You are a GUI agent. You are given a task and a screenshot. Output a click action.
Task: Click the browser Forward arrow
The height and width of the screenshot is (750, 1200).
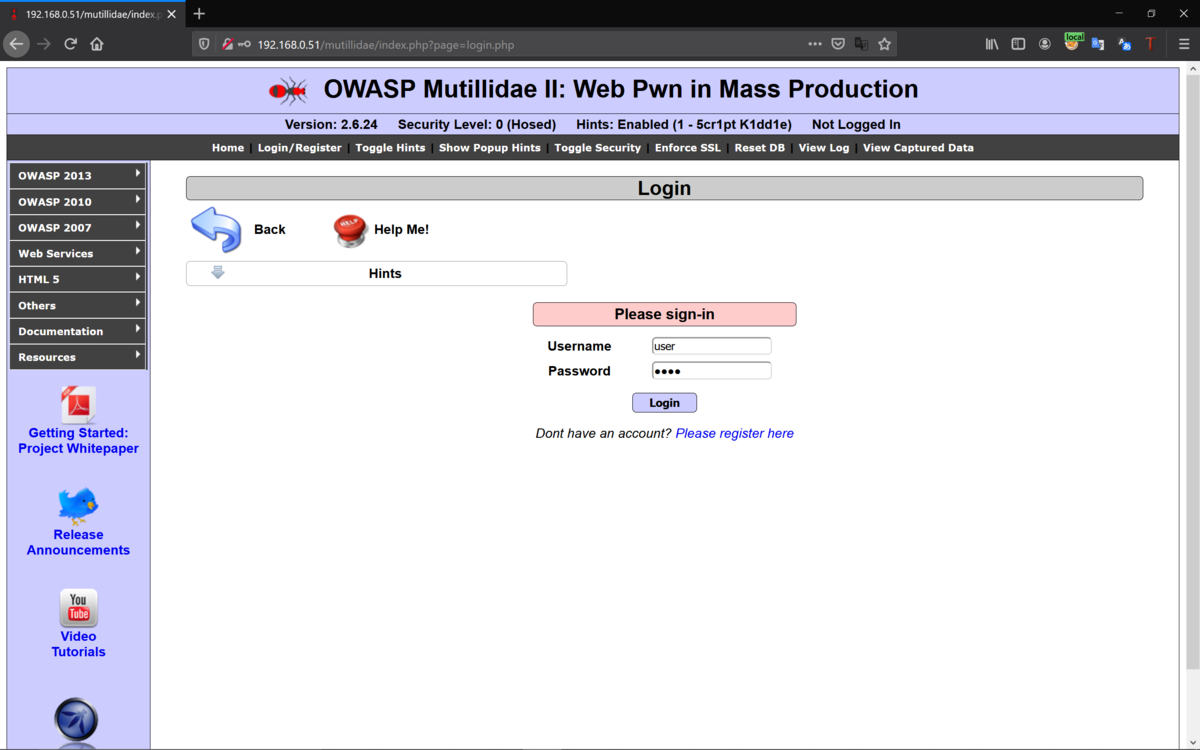click(x=43, y=44)
